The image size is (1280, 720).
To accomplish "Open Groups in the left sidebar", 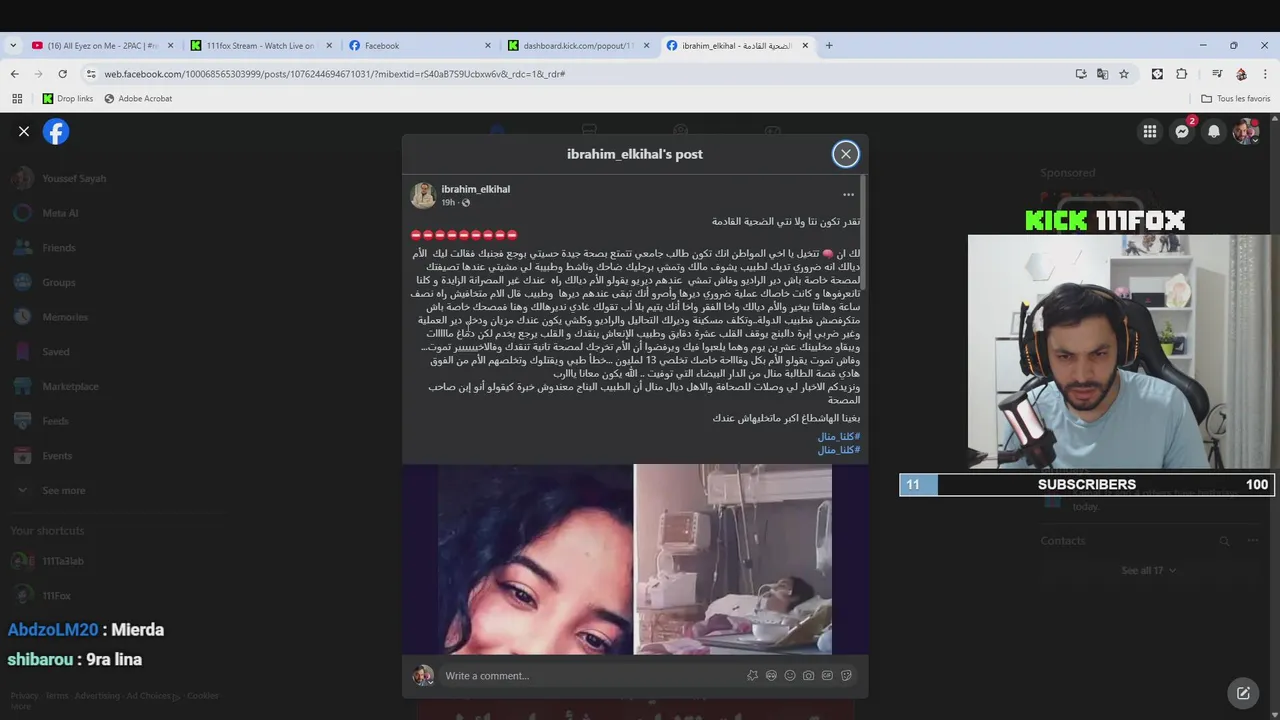I will (58, 283).
